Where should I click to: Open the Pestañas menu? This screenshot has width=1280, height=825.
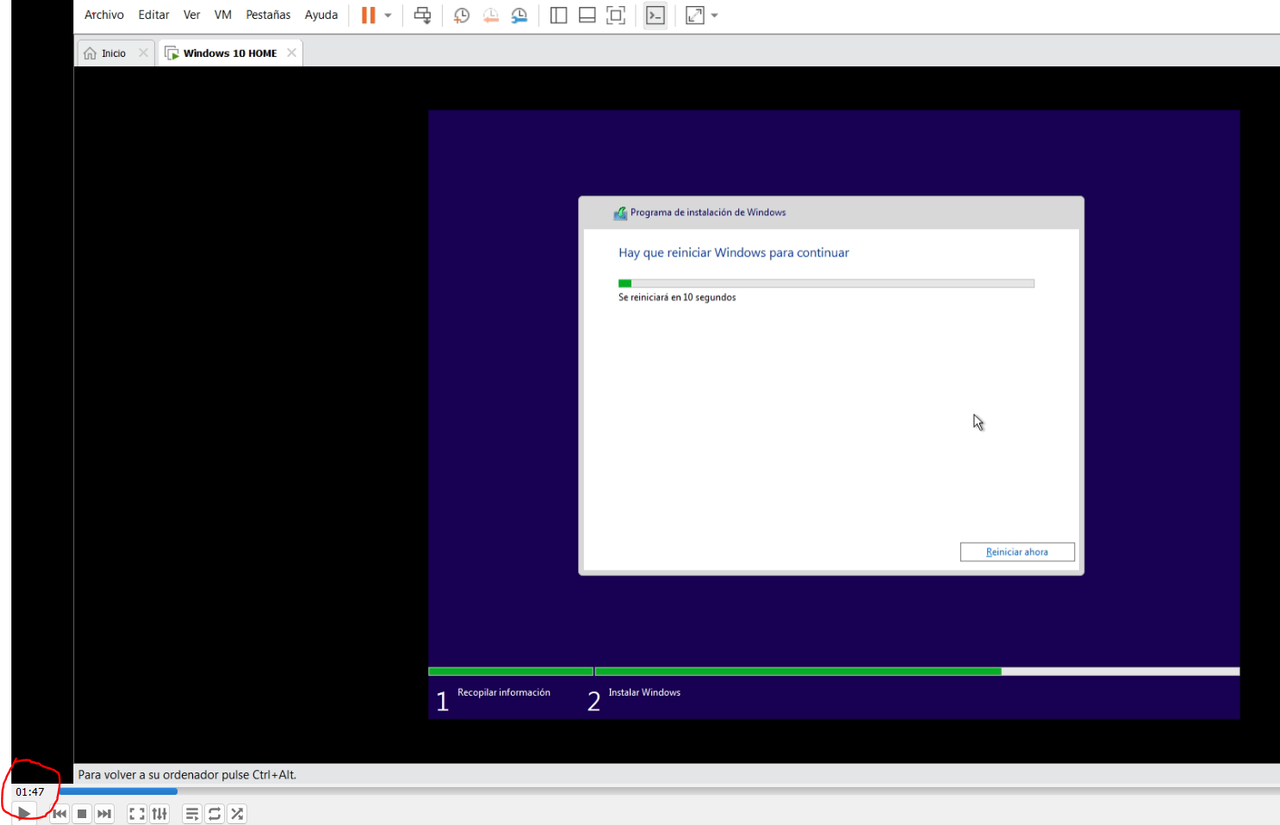(x=268, y=15)
